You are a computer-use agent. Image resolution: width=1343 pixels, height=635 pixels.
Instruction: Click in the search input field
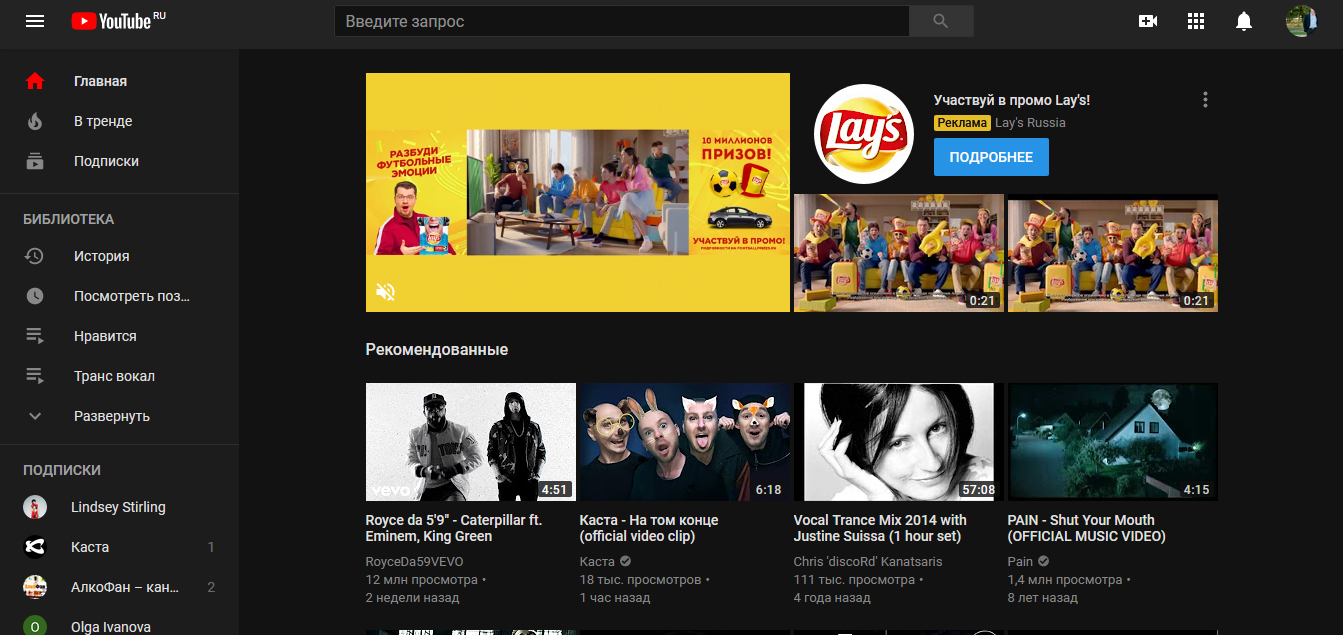(x=622, y=21)
